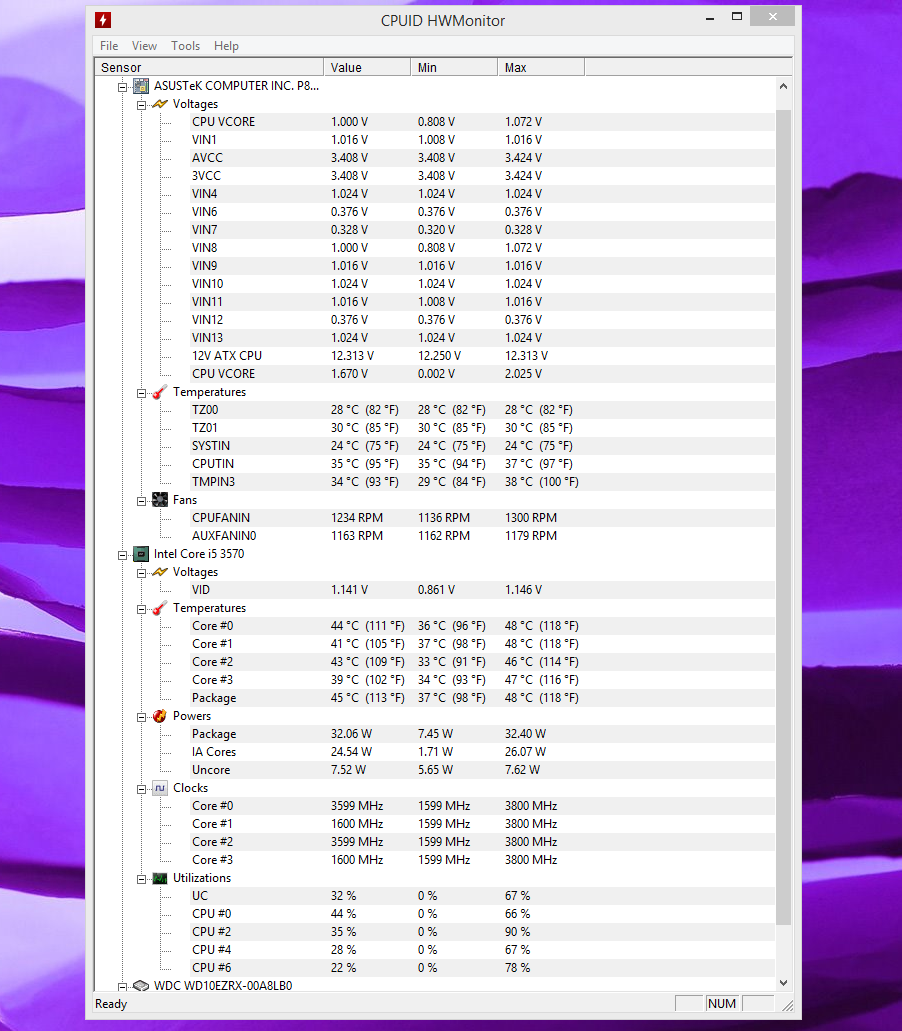Collapse the WDC WD10EZRX drive node
Screen dimensions: 902x1031
point(122,986)
